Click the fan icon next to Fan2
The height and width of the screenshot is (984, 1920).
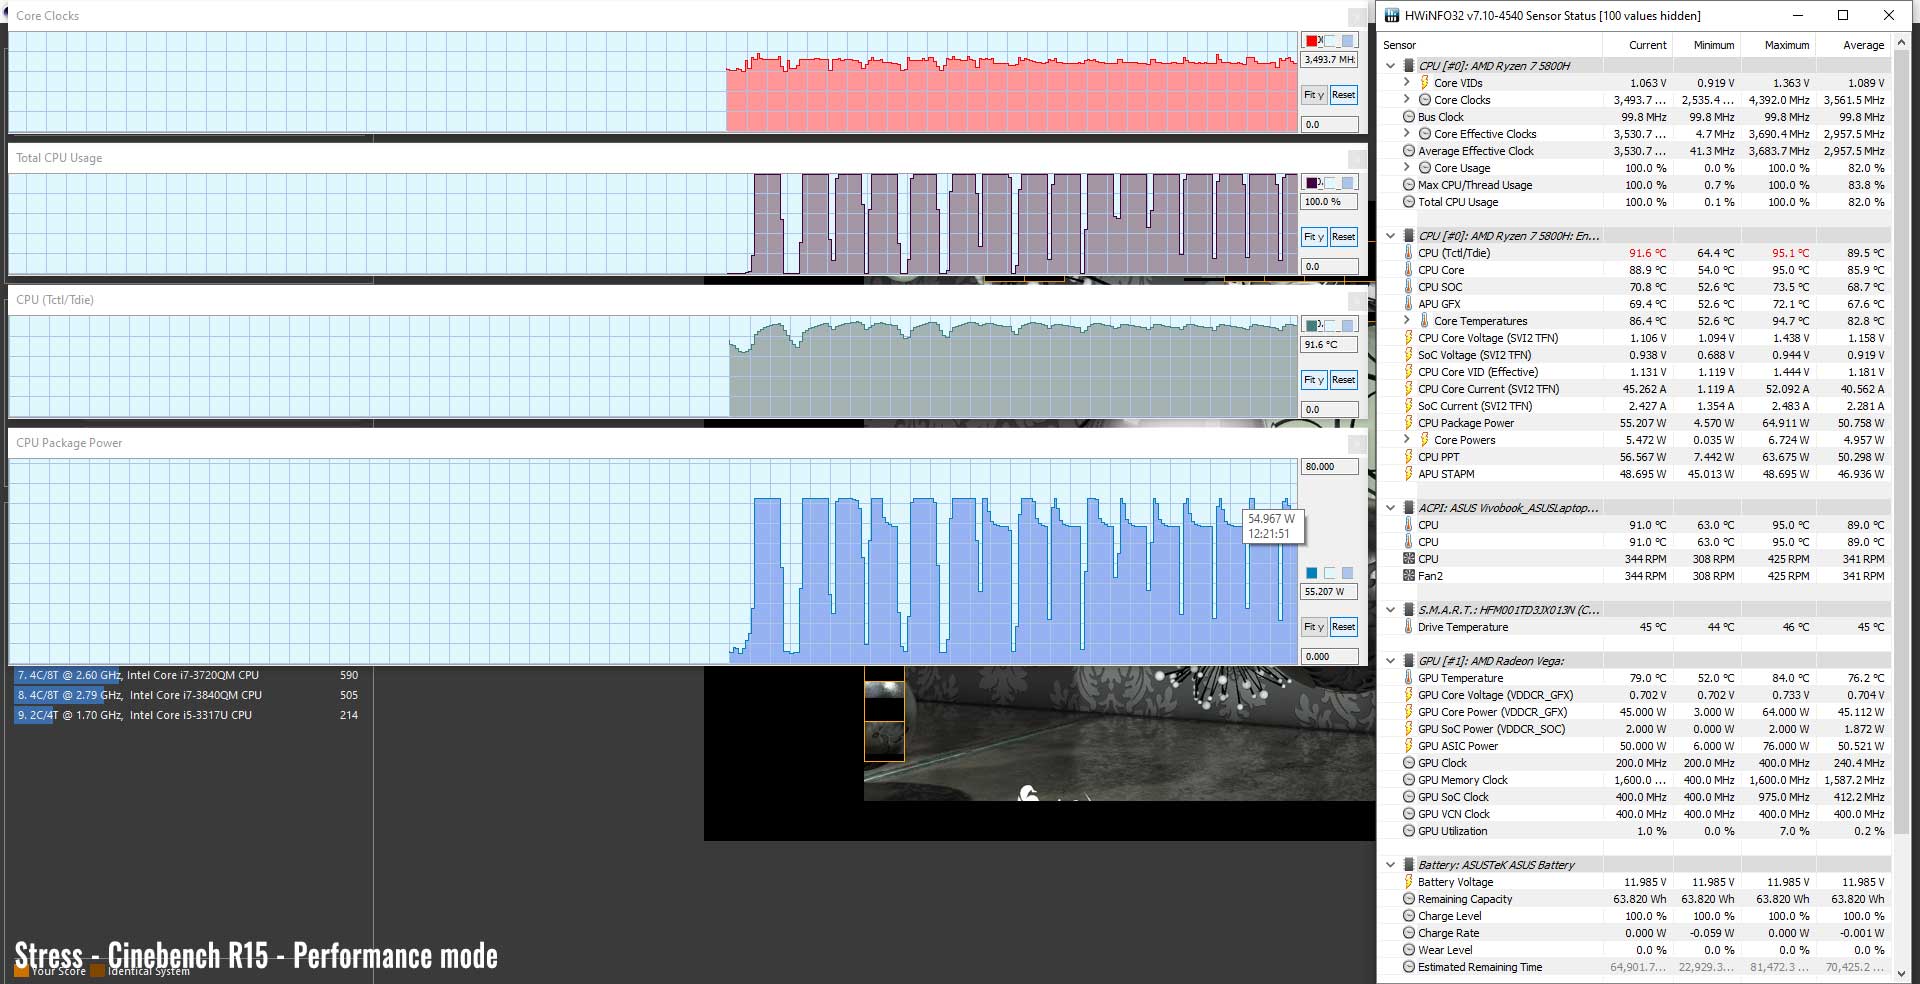click(x=1408, y=576)
